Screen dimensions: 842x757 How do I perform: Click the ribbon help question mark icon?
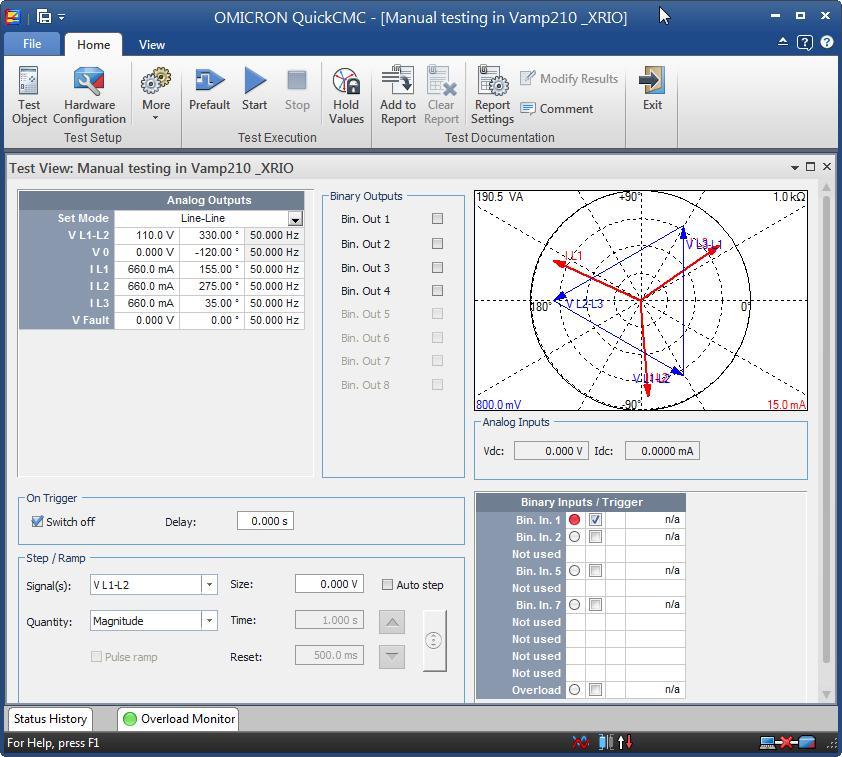pos(827,42)
